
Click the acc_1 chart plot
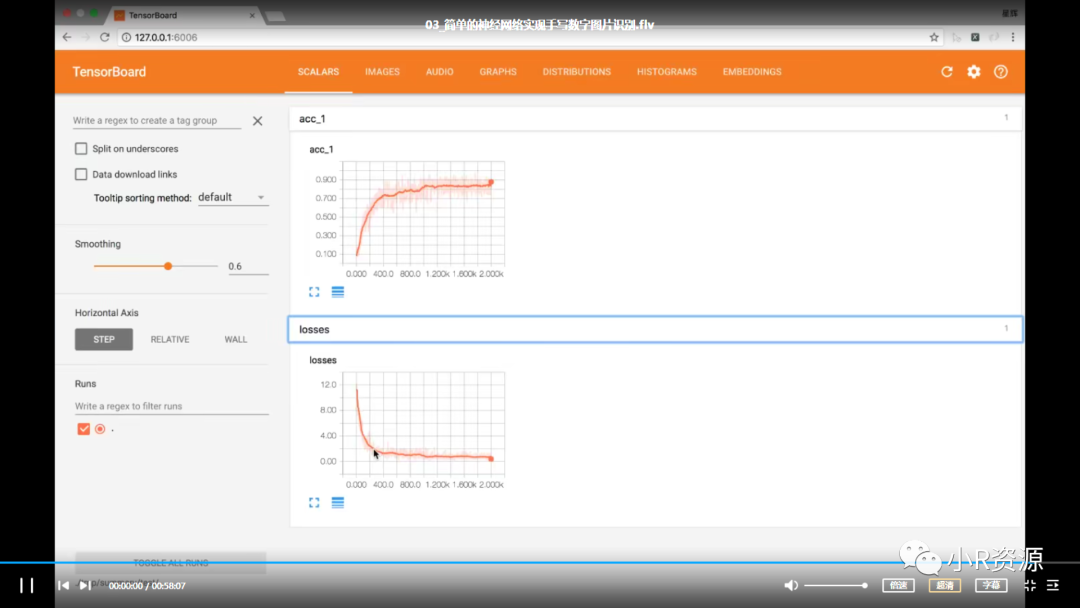pyautogui.click(x=423, y=213)
